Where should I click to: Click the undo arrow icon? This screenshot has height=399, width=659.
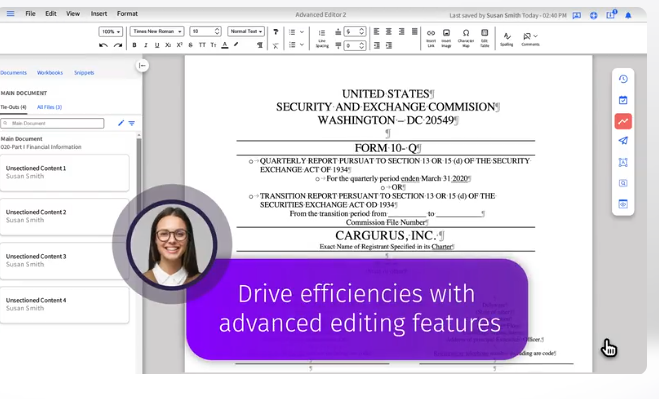[103, 45]
